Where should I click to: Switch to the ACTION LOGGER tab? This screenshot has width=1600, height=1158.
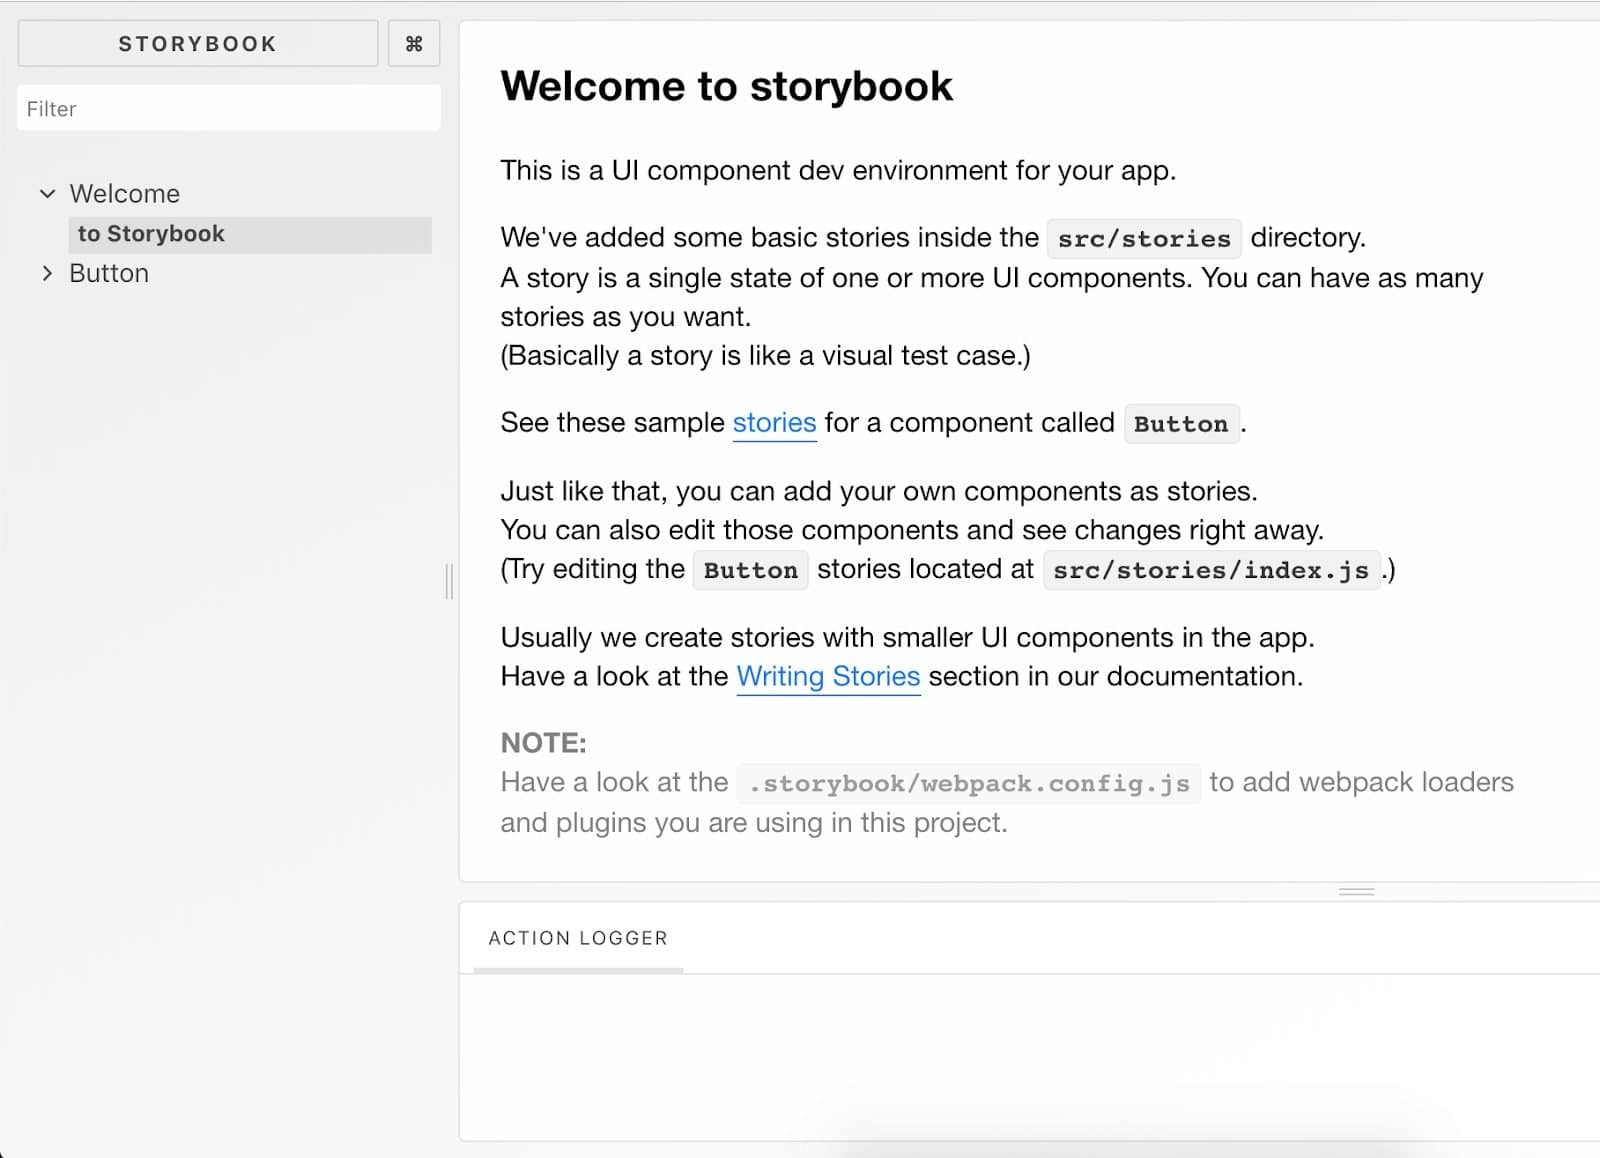click(x=577, y=938)
